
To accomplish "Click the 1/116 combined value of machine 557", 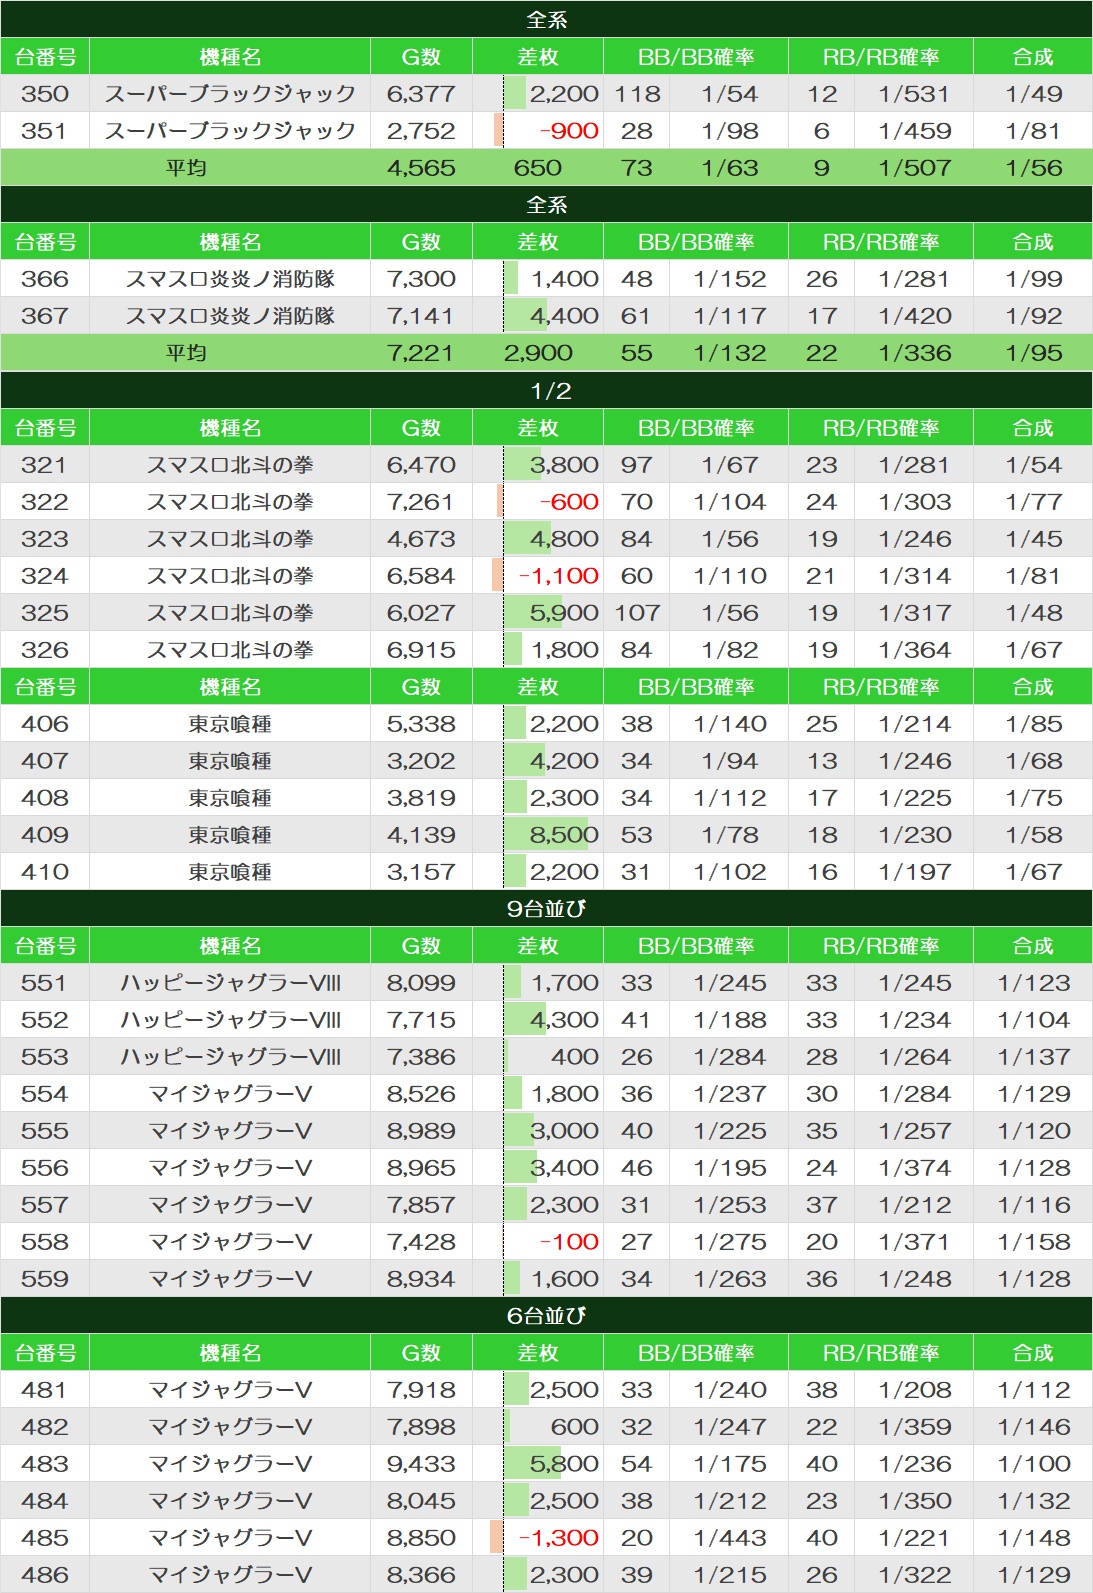I will tap(1033, 1205).
